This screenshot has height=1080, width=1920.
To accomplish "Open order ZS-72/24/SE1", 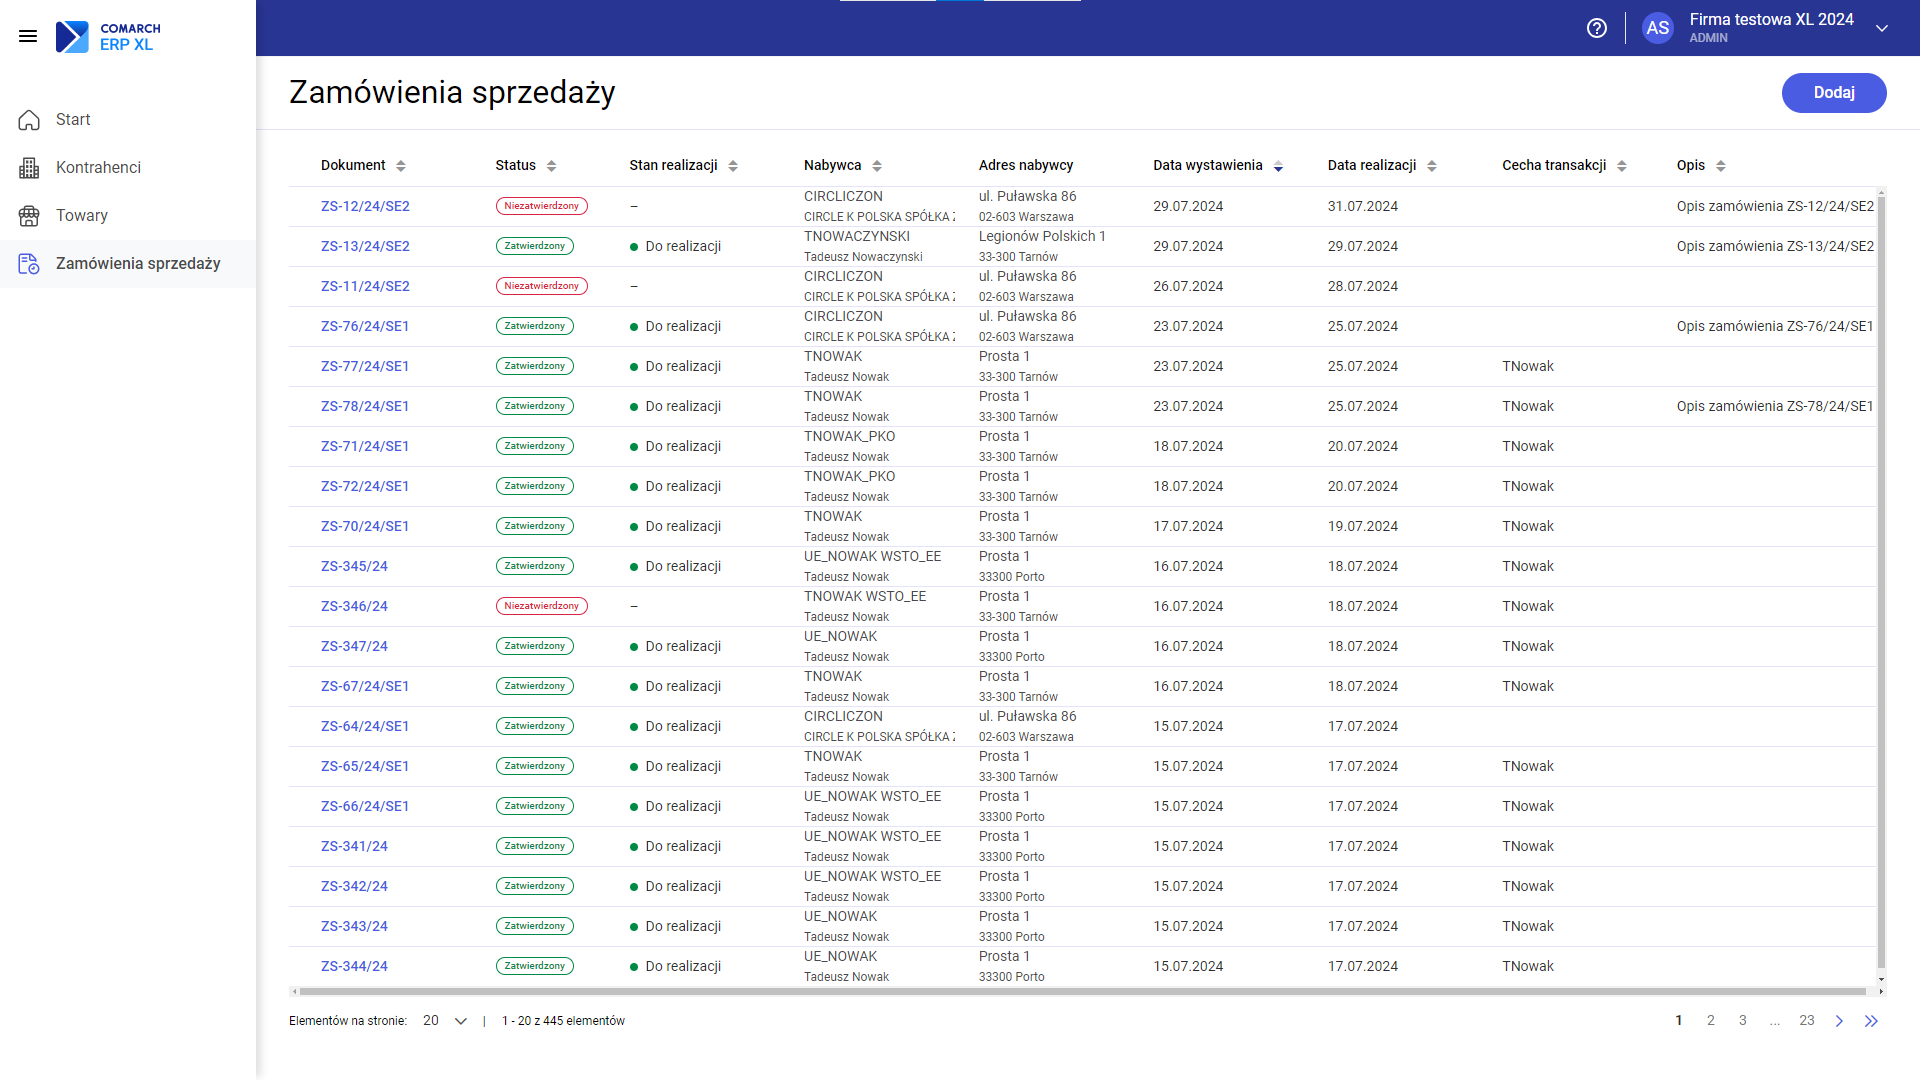I will pyautogui.click(x=365, y=487).
